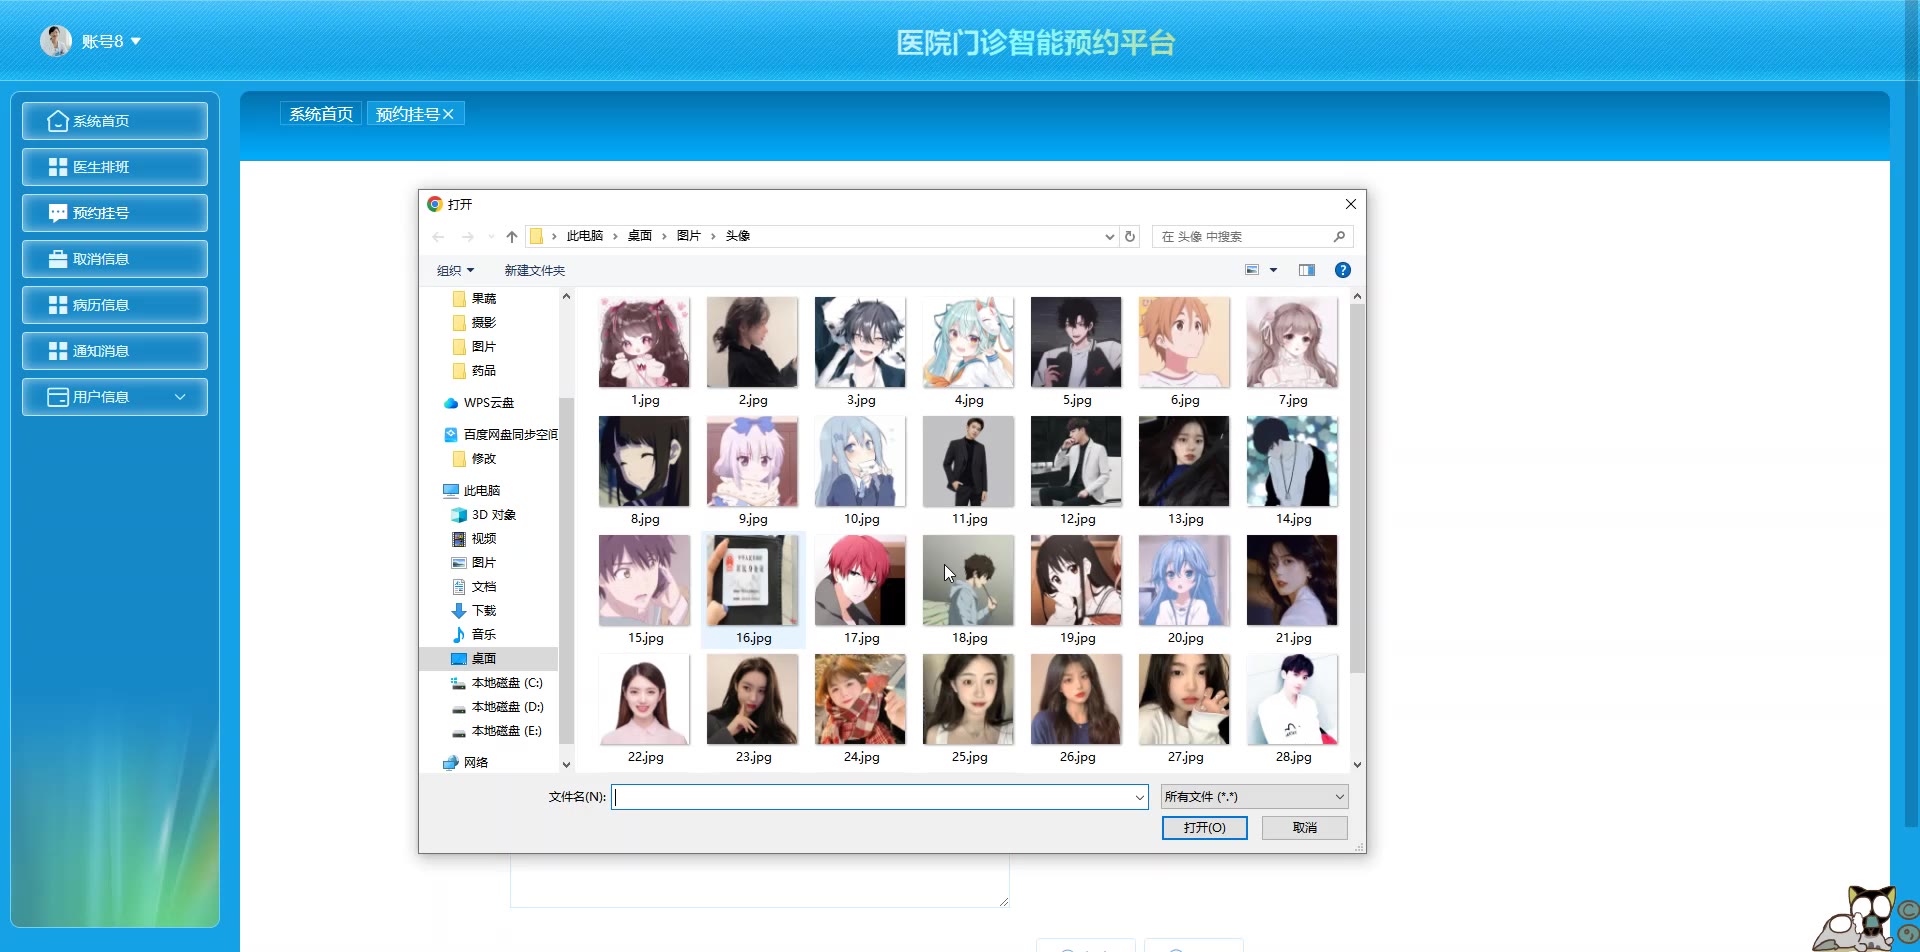Open 文档 folder in navigation pane

pyautogui.click(x=474, y=587)
